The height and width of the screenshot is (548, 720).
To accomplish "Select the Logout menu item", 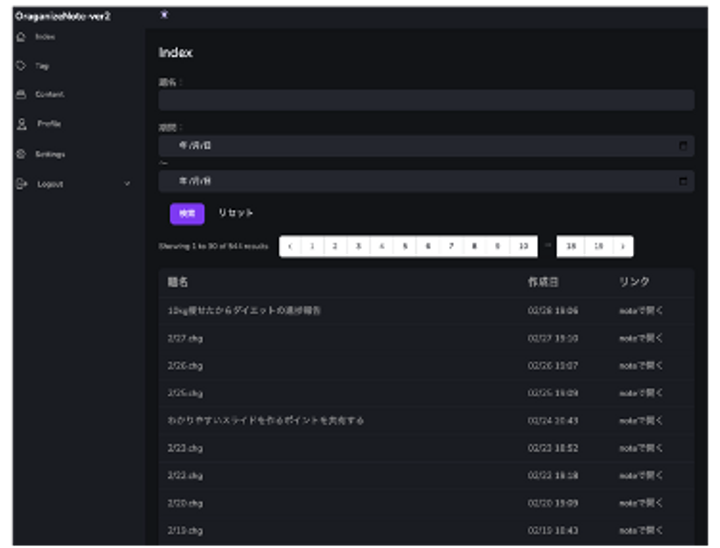I will pyautogui.click(x=50, y=184).
